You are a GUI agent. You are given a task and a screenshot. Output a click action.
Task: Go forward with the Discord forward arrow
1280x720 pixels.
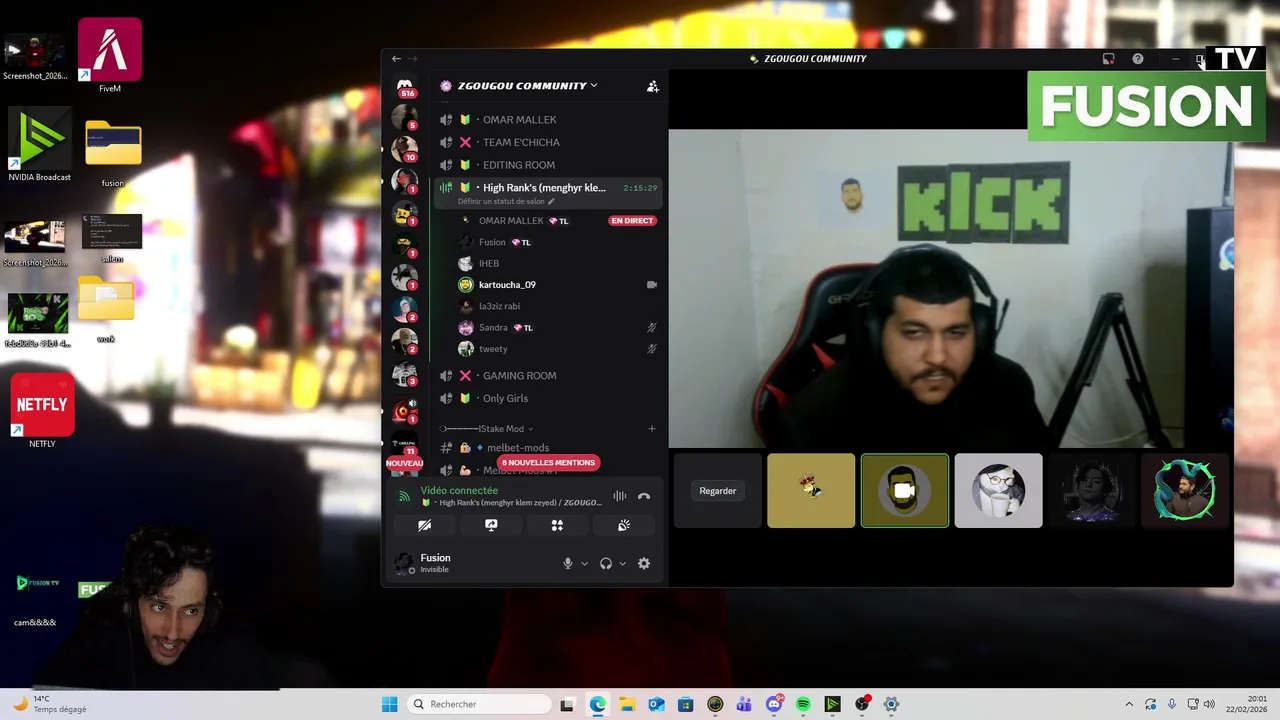pos(412,59)
